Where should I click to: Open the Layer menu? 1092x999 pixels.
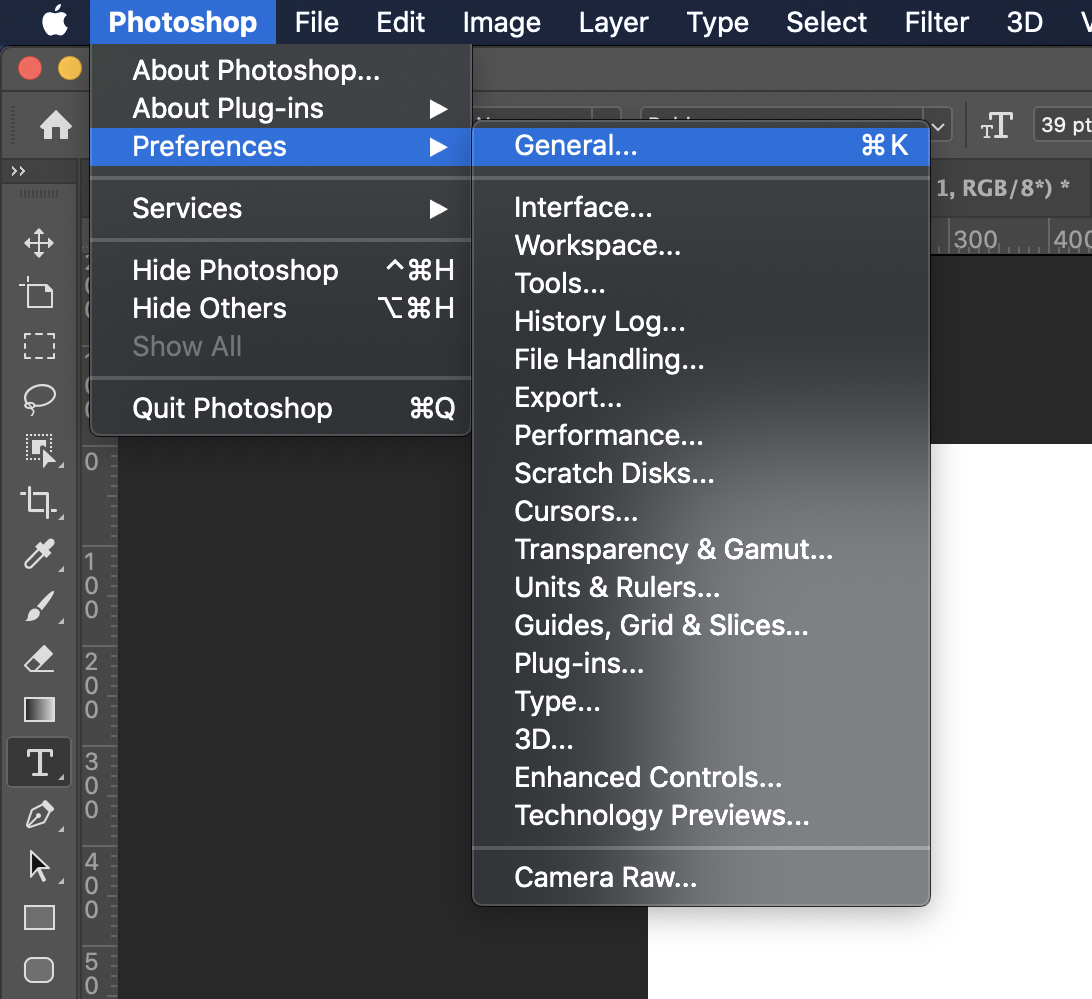pyautogui.click(x=614, y=22)
